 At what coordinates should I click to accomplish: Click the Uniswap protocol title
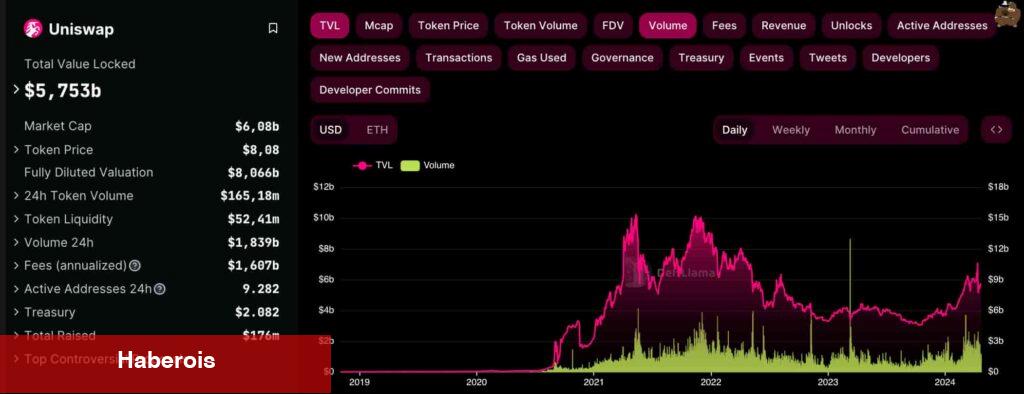pos(81,29)
